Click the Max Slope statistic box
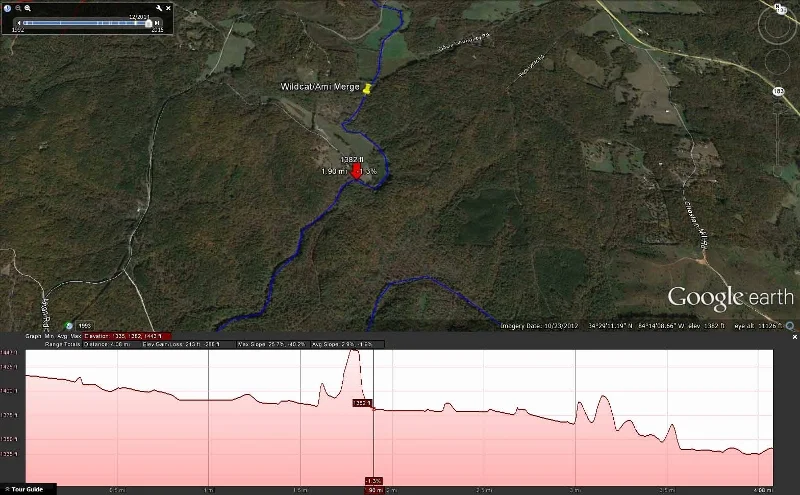The image size is (800, 495). 272,344
